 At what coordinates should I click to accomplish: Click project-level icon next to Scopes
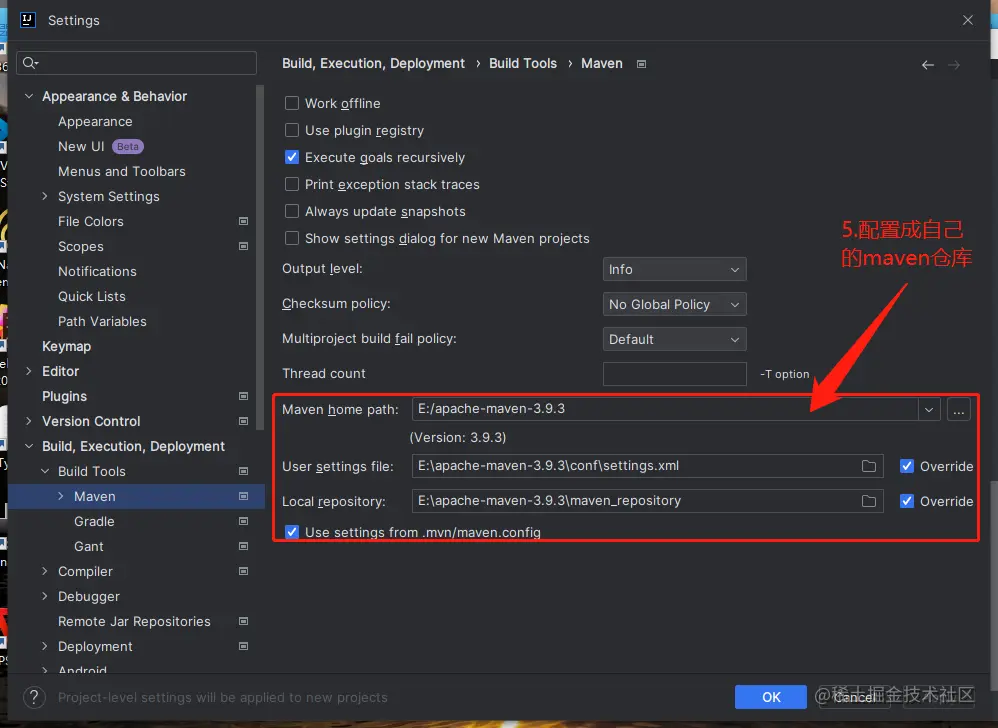(243, 246)
